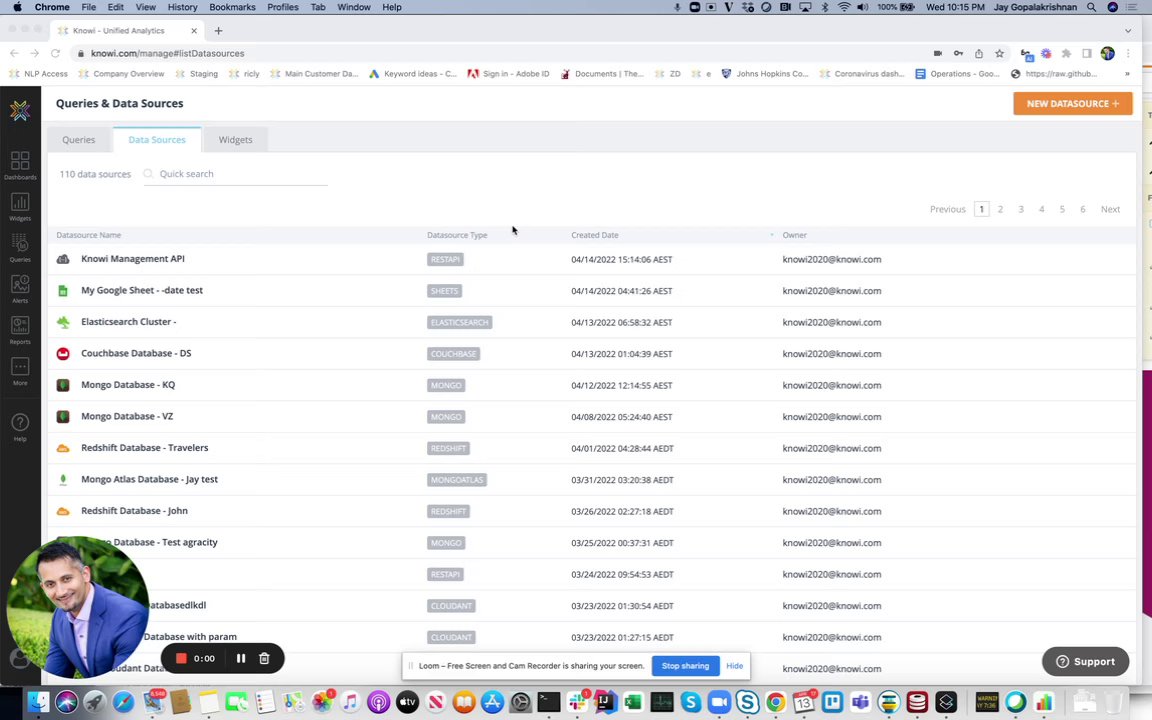Open Help in the left sidebar
Screen dimensions: 1152x720
point(20,427)
